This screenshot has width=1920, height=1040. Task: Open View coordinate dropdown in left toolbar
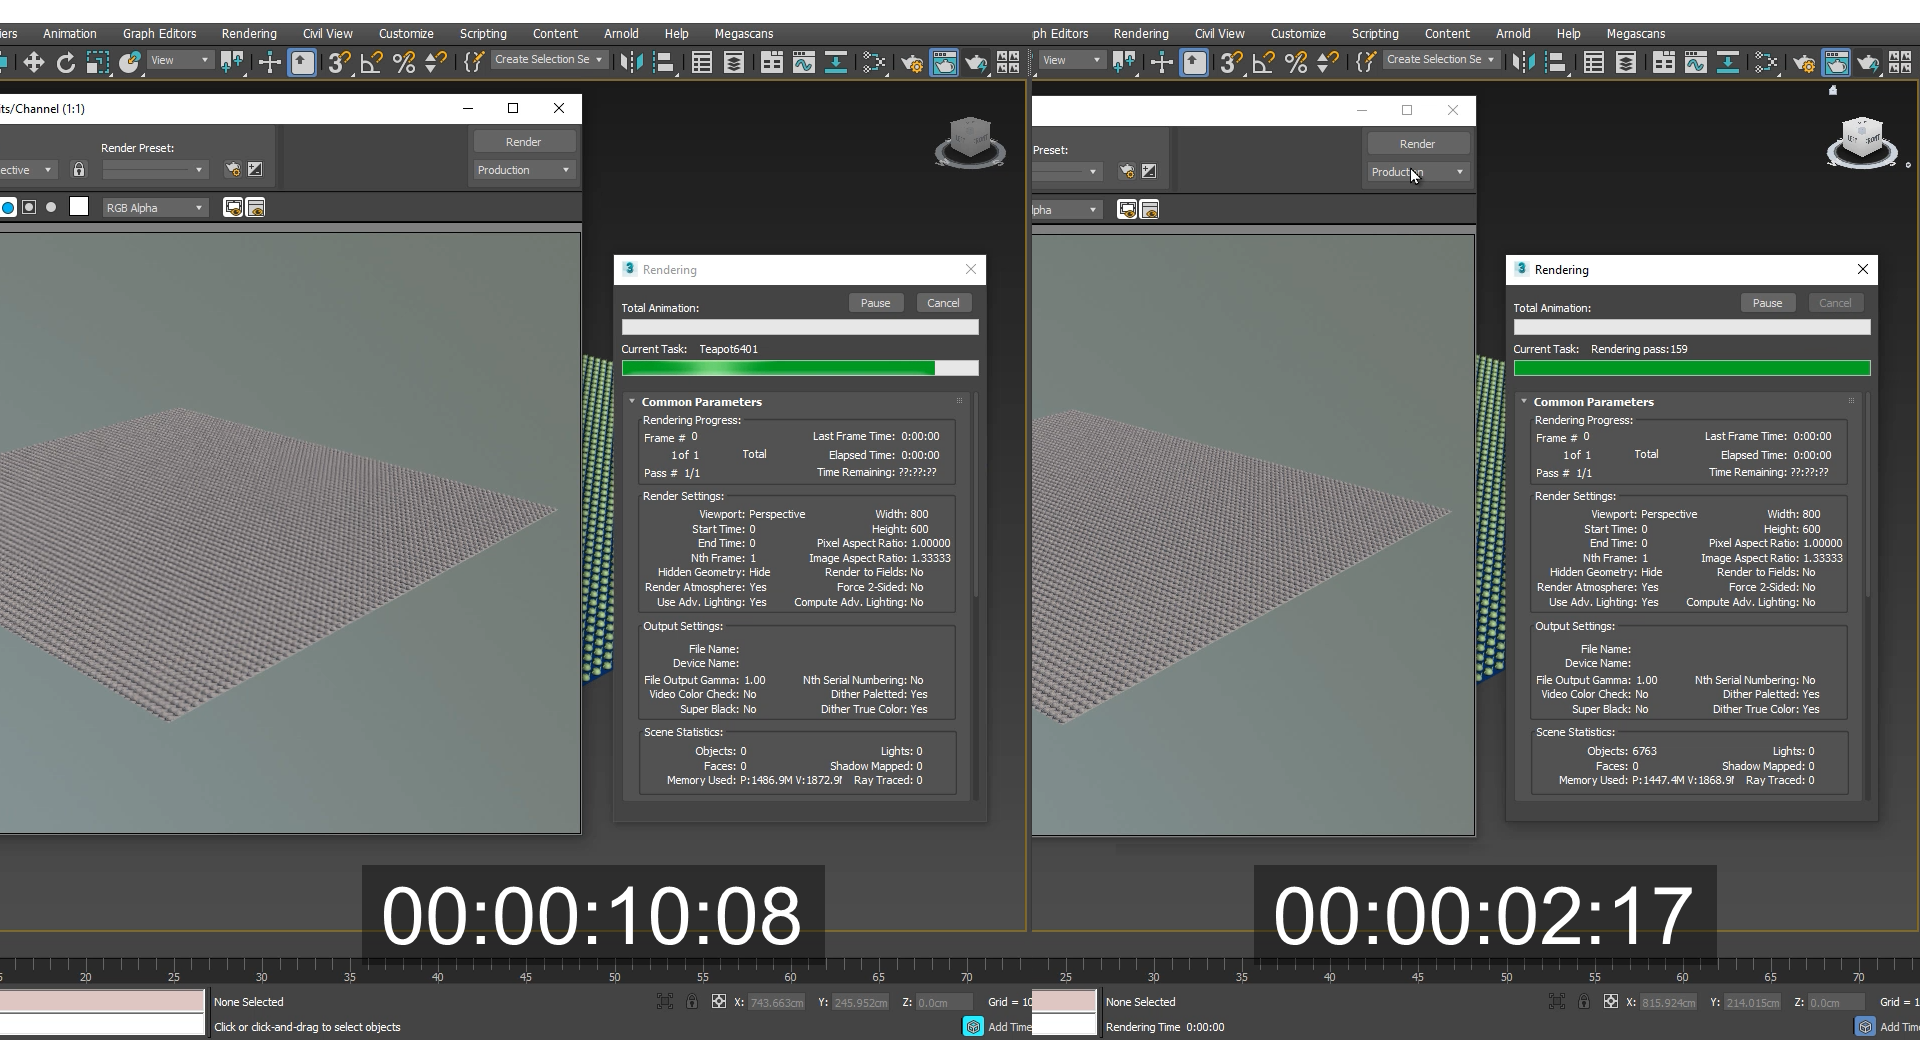[x=180, y=60]
